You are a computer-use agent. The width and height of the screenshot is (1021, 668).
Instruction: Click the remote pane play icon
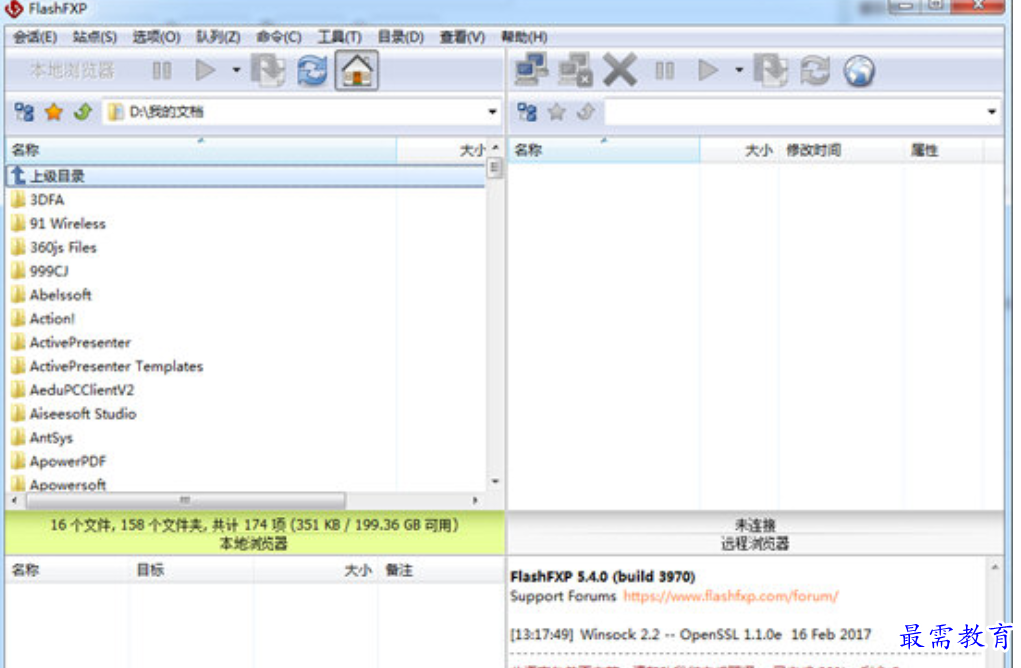tap(708, 70)
